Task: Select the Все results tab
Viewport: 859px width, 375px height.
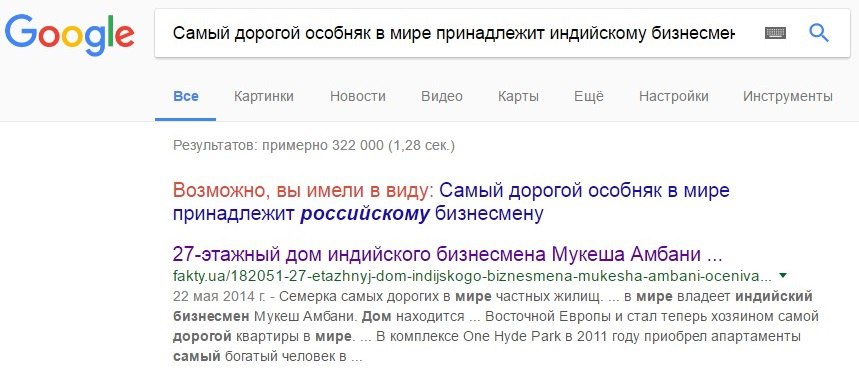Action: (x=186, y=96)
